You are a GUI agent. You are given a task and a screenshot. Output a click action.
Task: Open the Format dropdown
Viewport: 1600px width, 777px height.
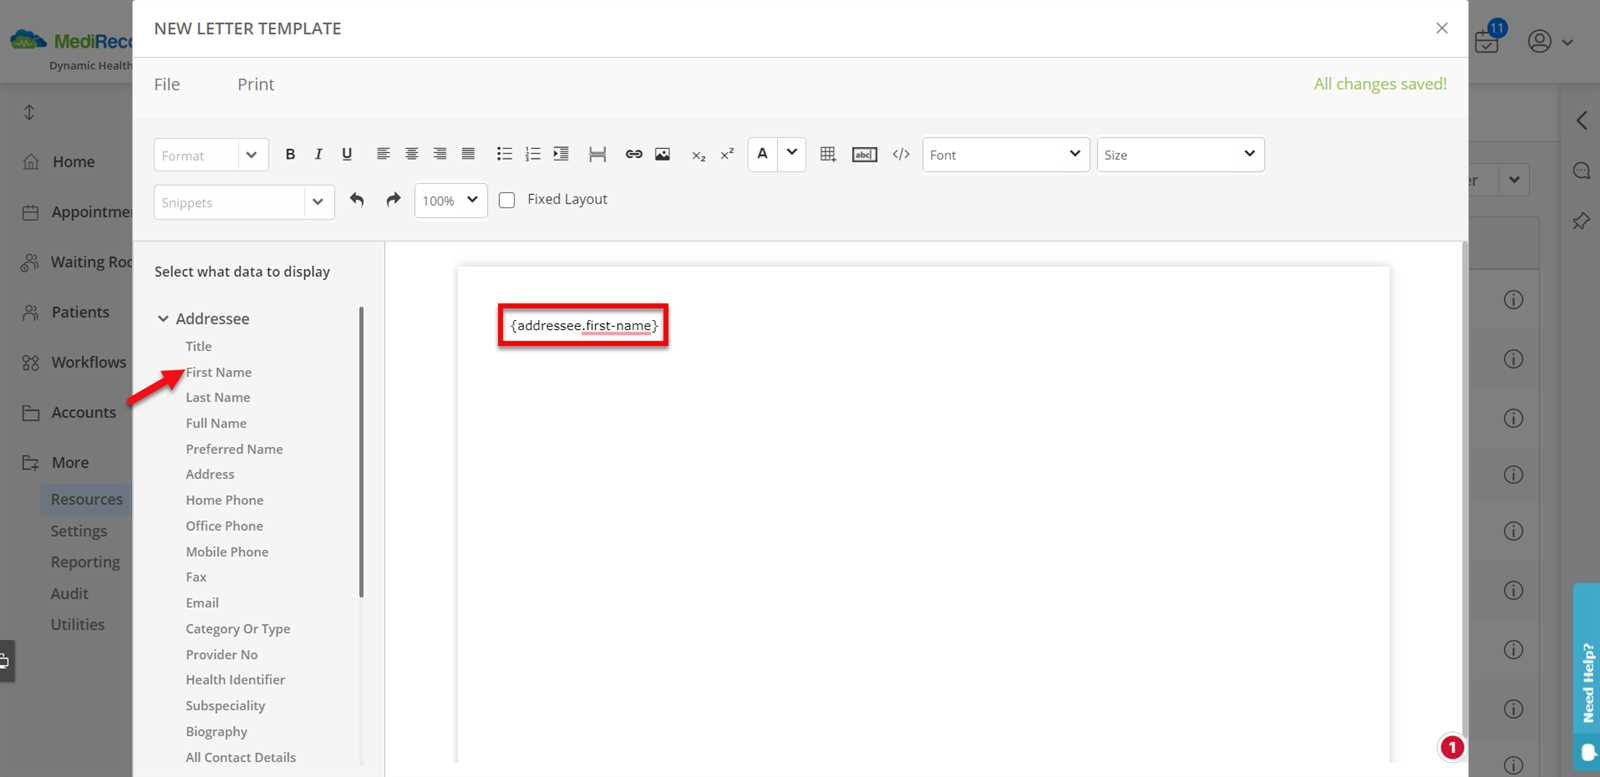(211, 155)
